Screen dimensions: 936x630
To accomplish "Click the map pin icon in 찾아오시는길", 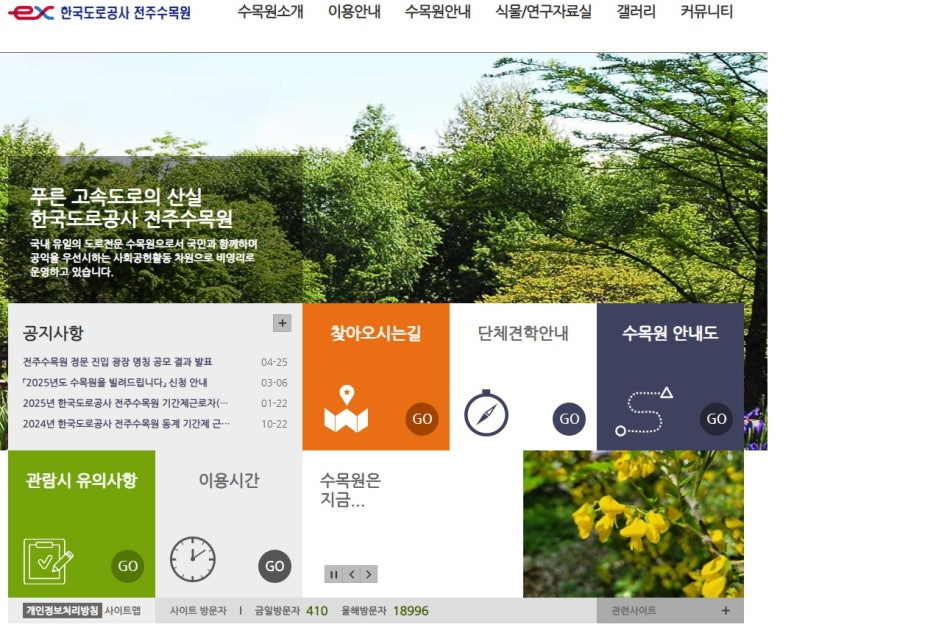I will point(346,409).
